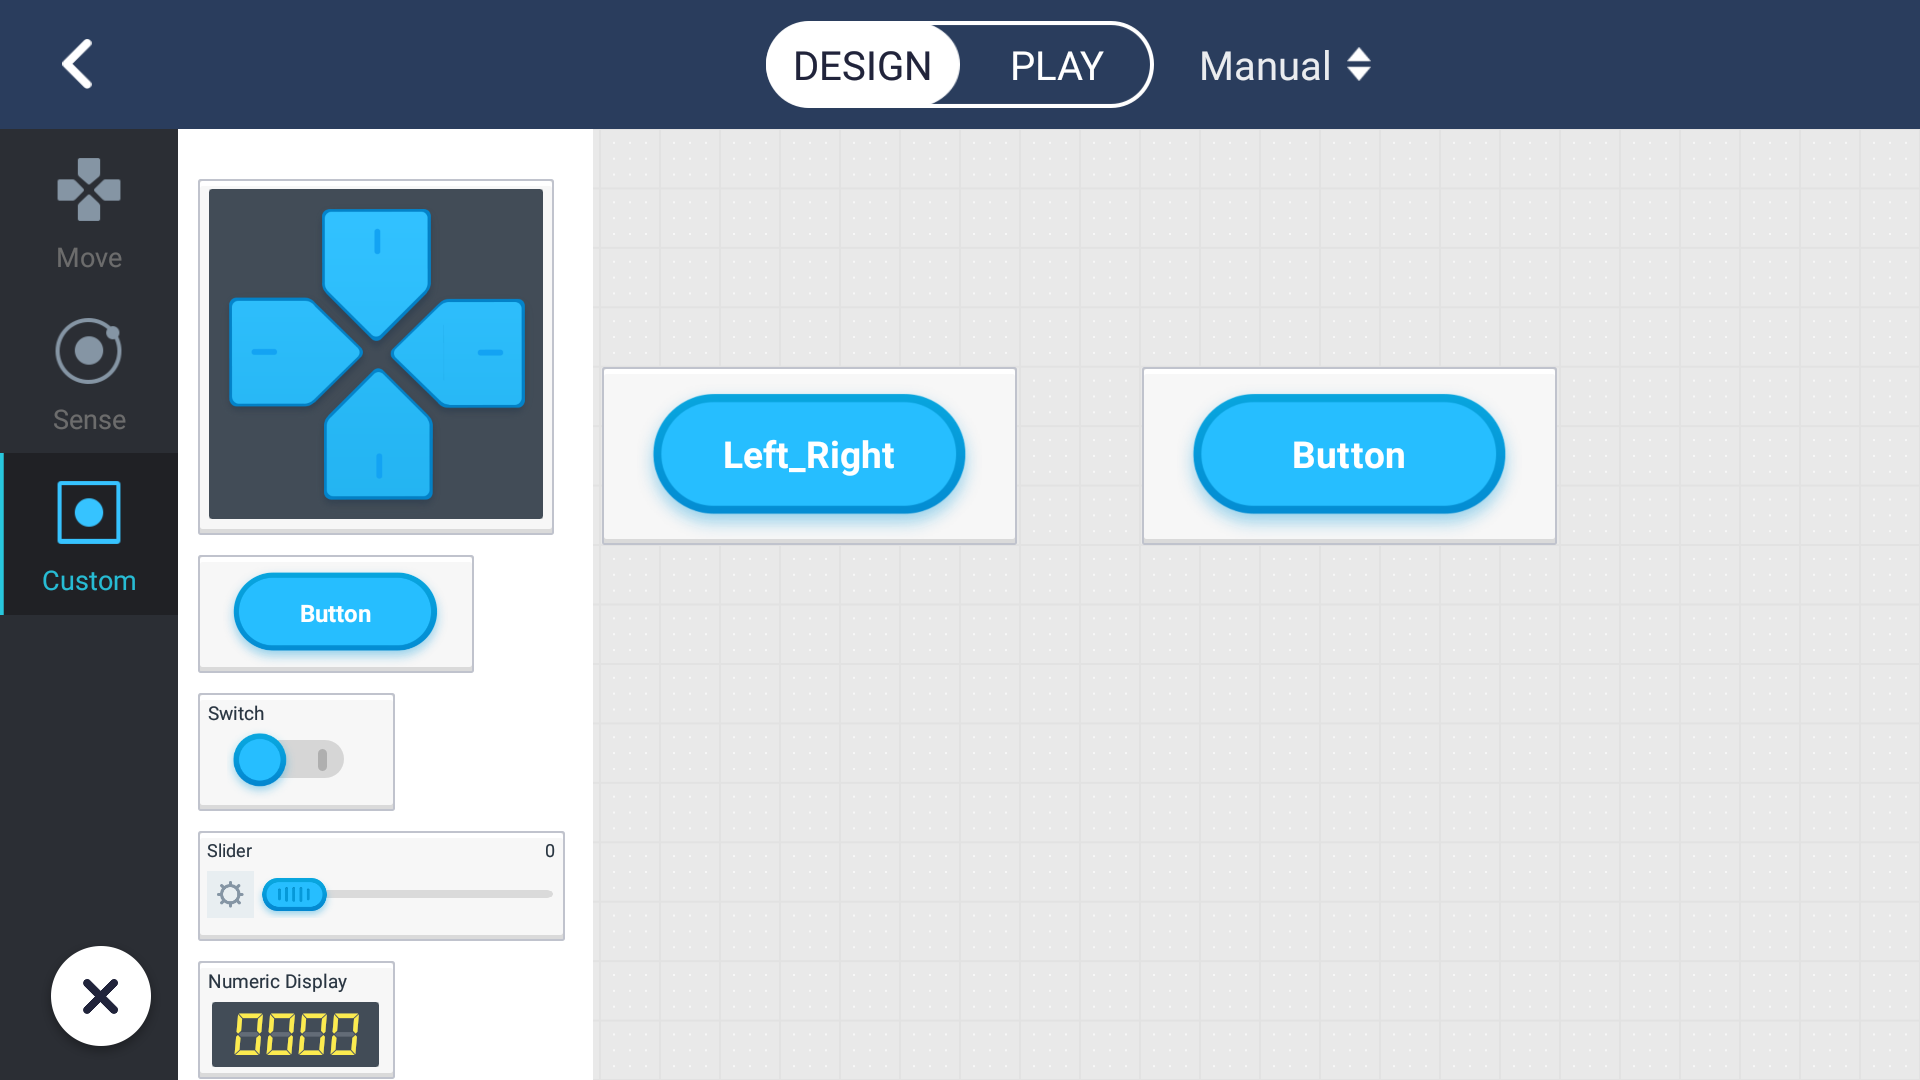The height and width of the screenshot is (1080, 1920).
Task: Click the Numeric Display label
Action: pyautogui.click(x=277, y=981)
